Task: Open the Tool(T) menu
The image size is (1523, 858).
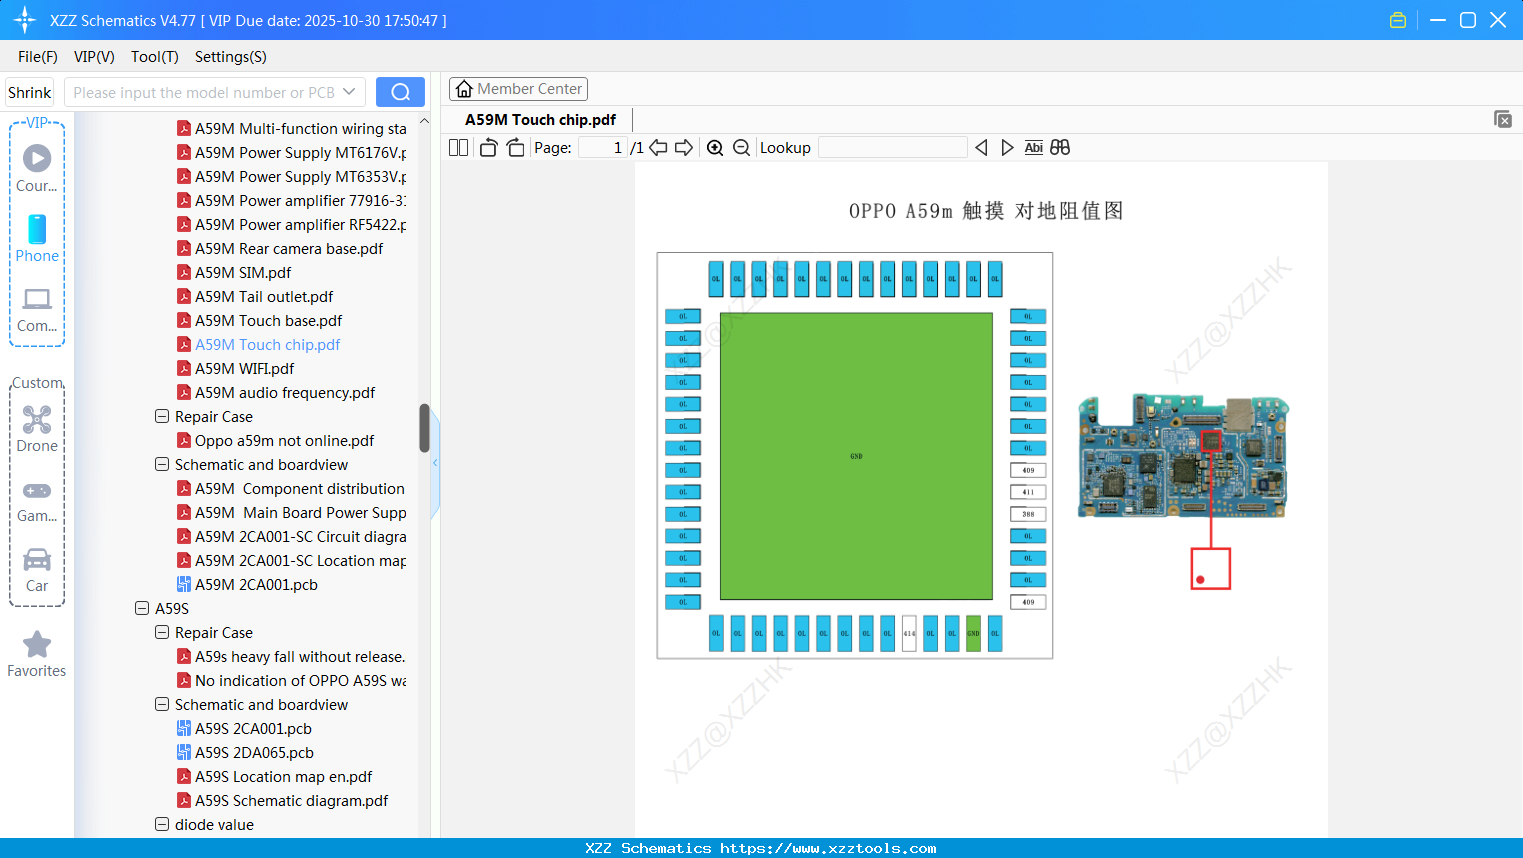Action: pos(154,57)
